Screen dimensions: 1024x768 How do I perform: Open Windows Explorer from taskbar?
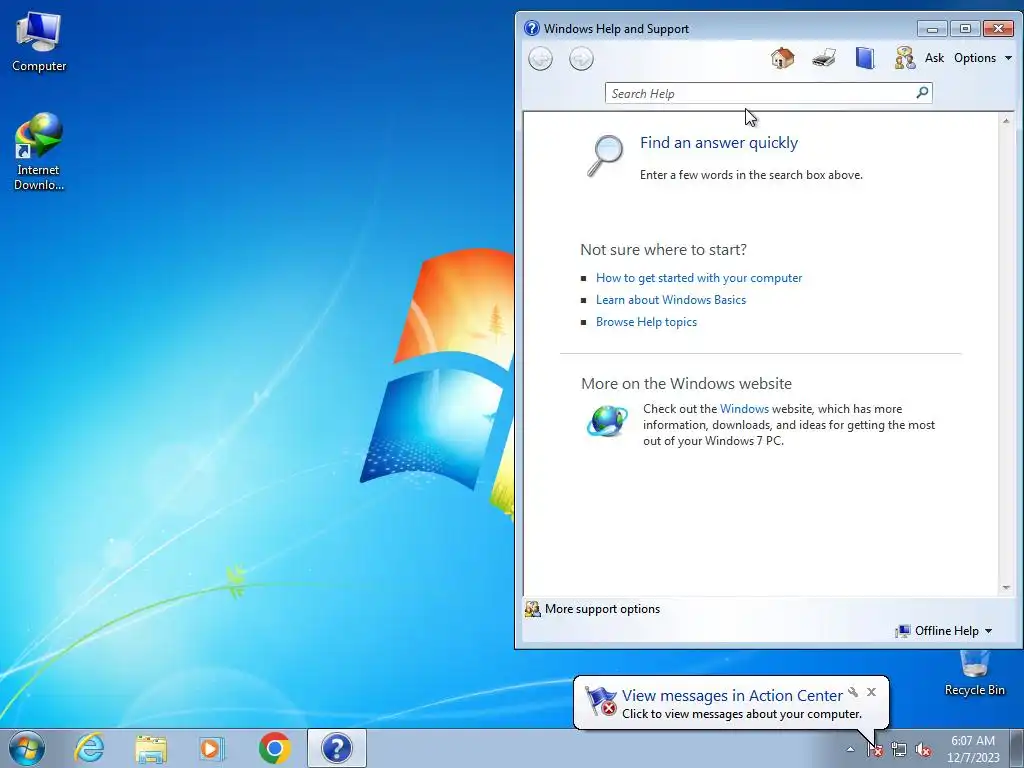[x=151, y=748]
